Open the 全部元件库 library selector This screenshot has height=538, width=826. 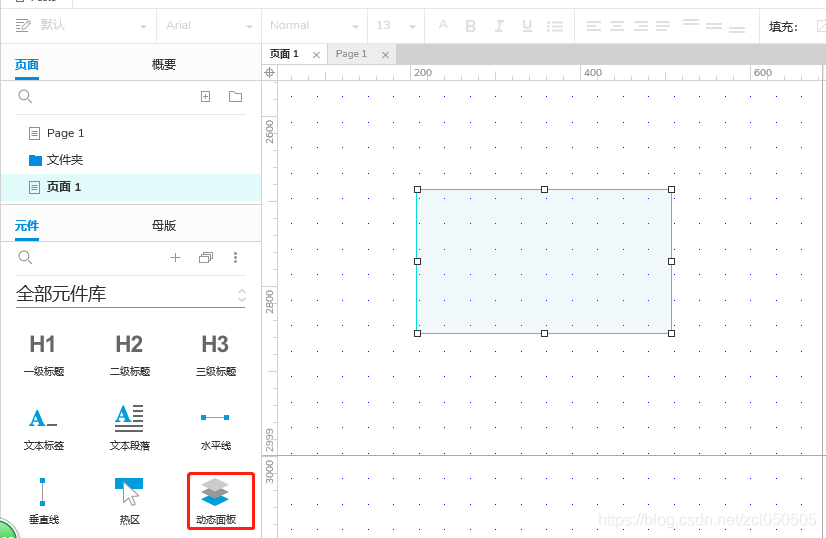click(x=131, y=294)
